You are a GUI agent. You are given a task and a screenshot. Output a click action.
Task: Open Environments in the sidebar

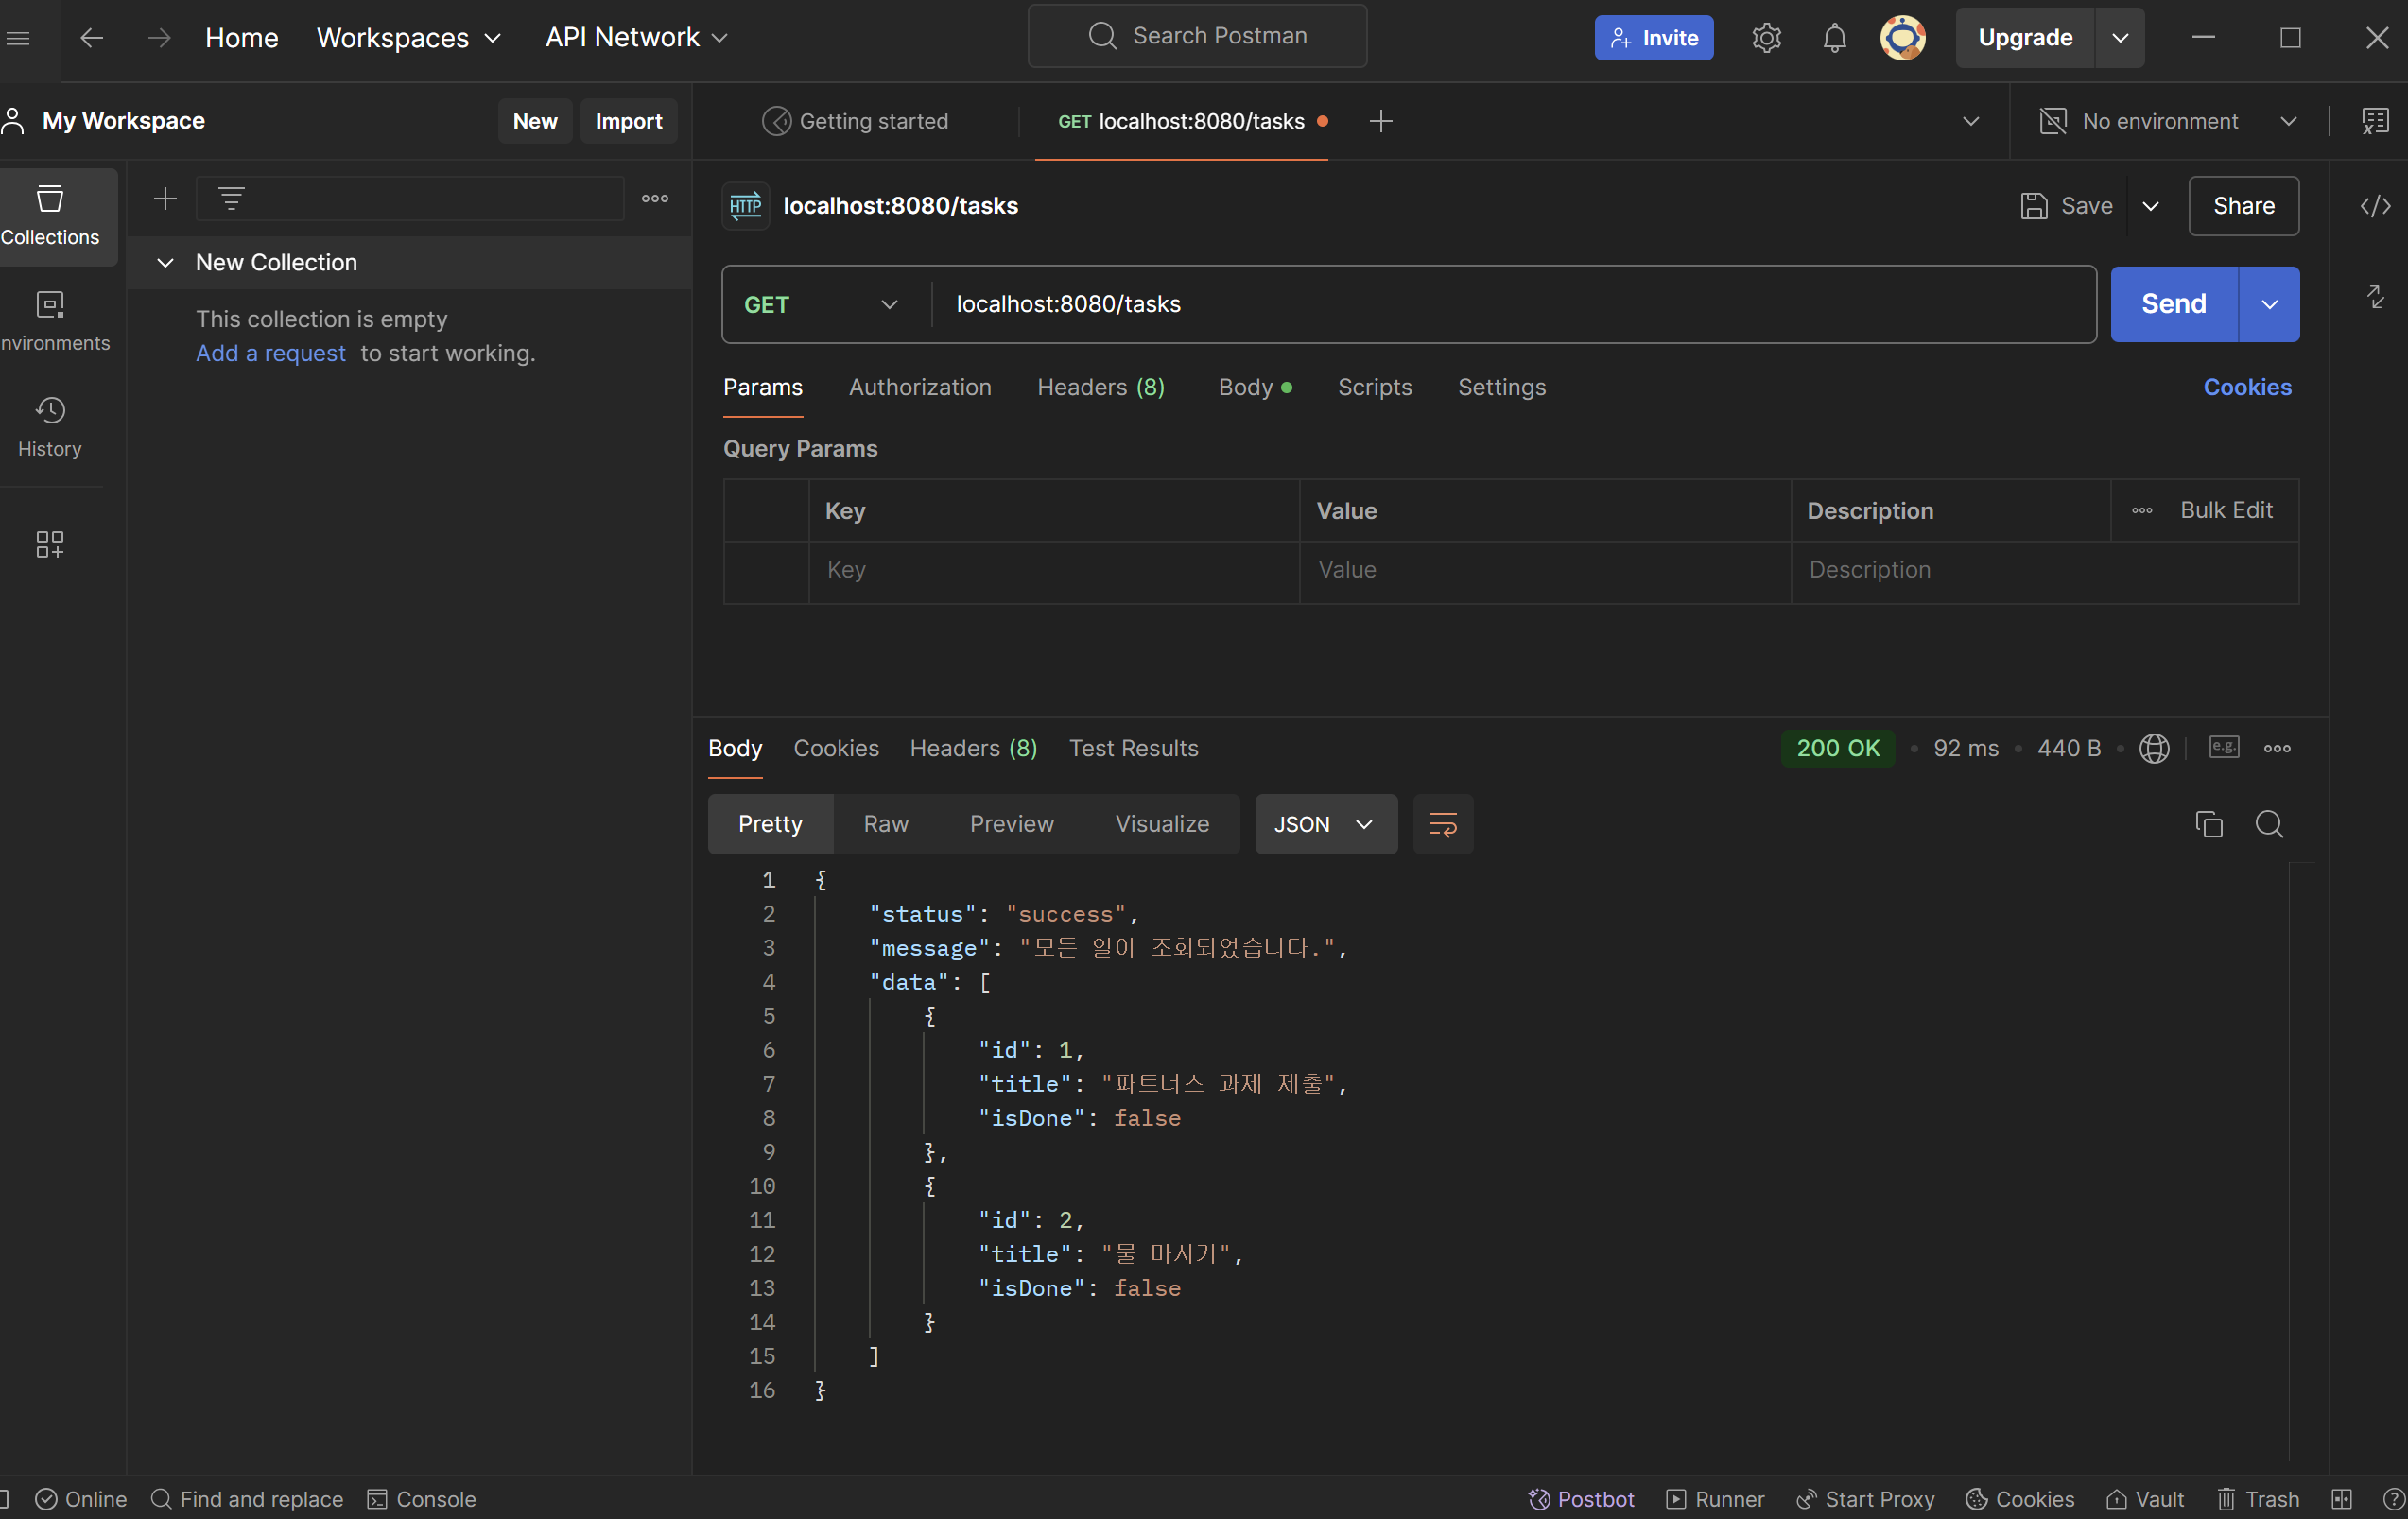(x=50, y=320)
